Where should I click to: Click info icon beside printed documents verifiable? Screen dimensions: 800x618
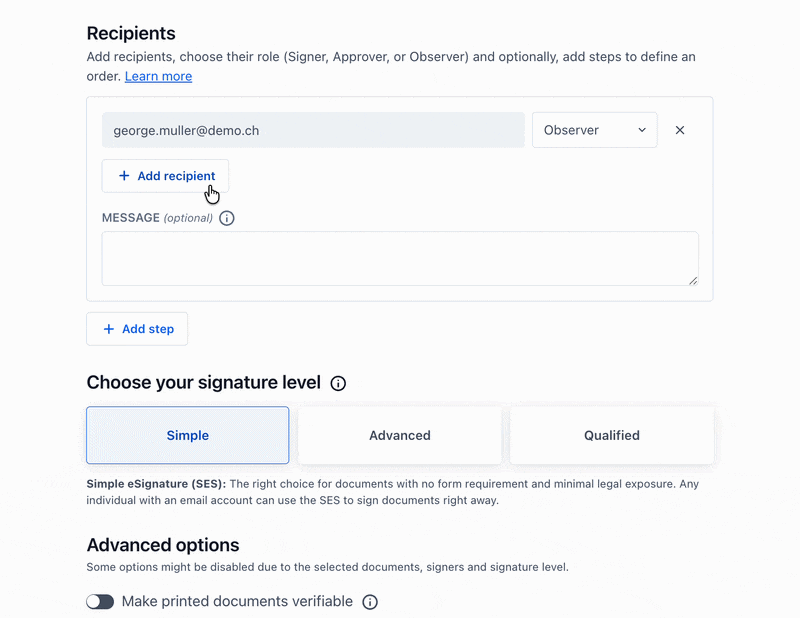point(370,602)
